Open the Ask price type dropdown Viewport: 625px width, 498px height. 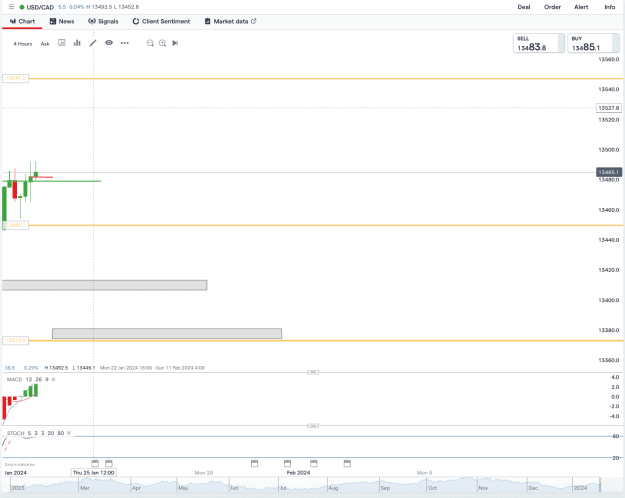click(45, 44)
